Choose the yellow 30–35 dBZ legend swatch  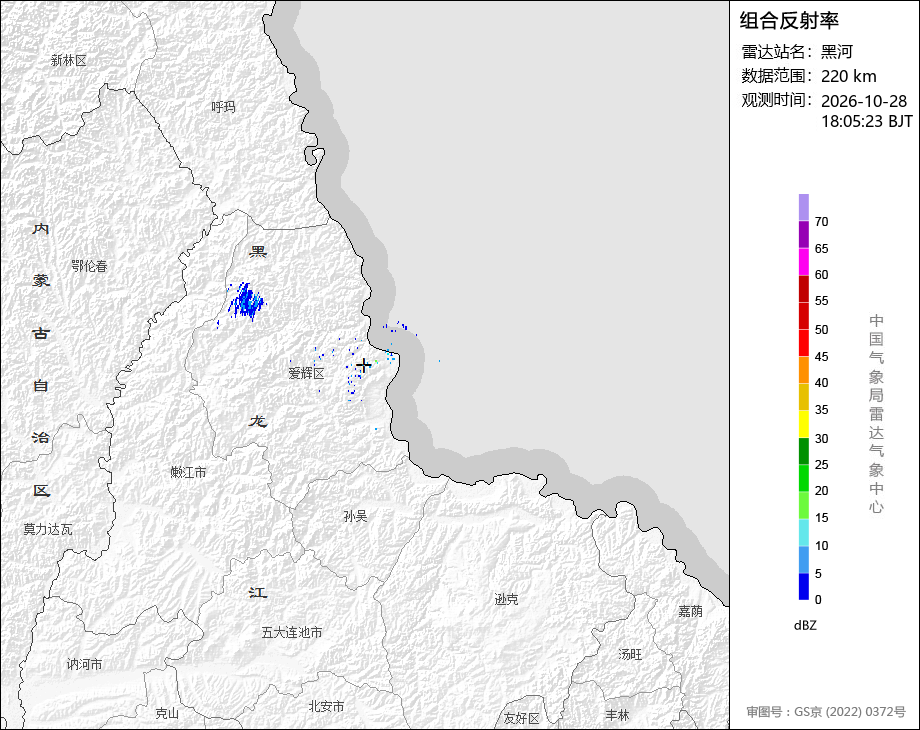click(x=804, y=424)
